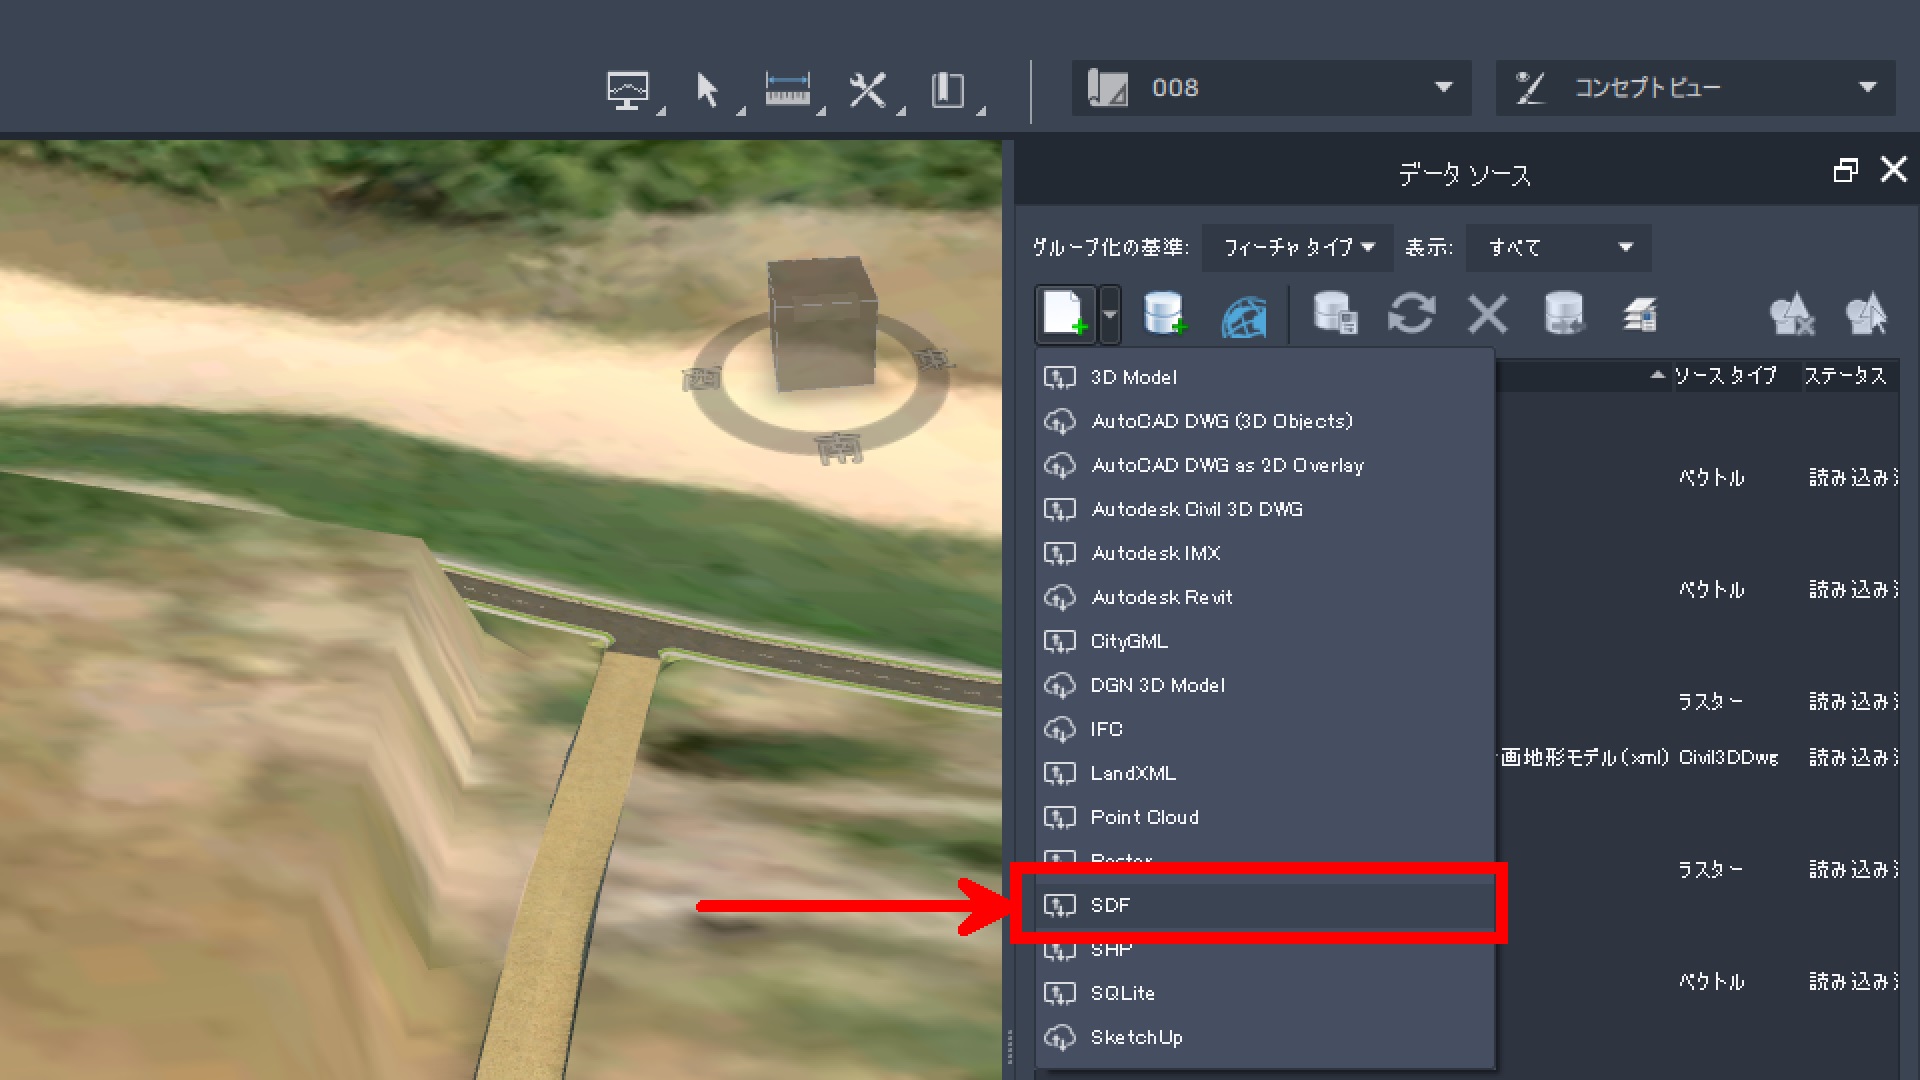
Task: Expand the add file data source arrow
Action: (x=1109, y=314)
